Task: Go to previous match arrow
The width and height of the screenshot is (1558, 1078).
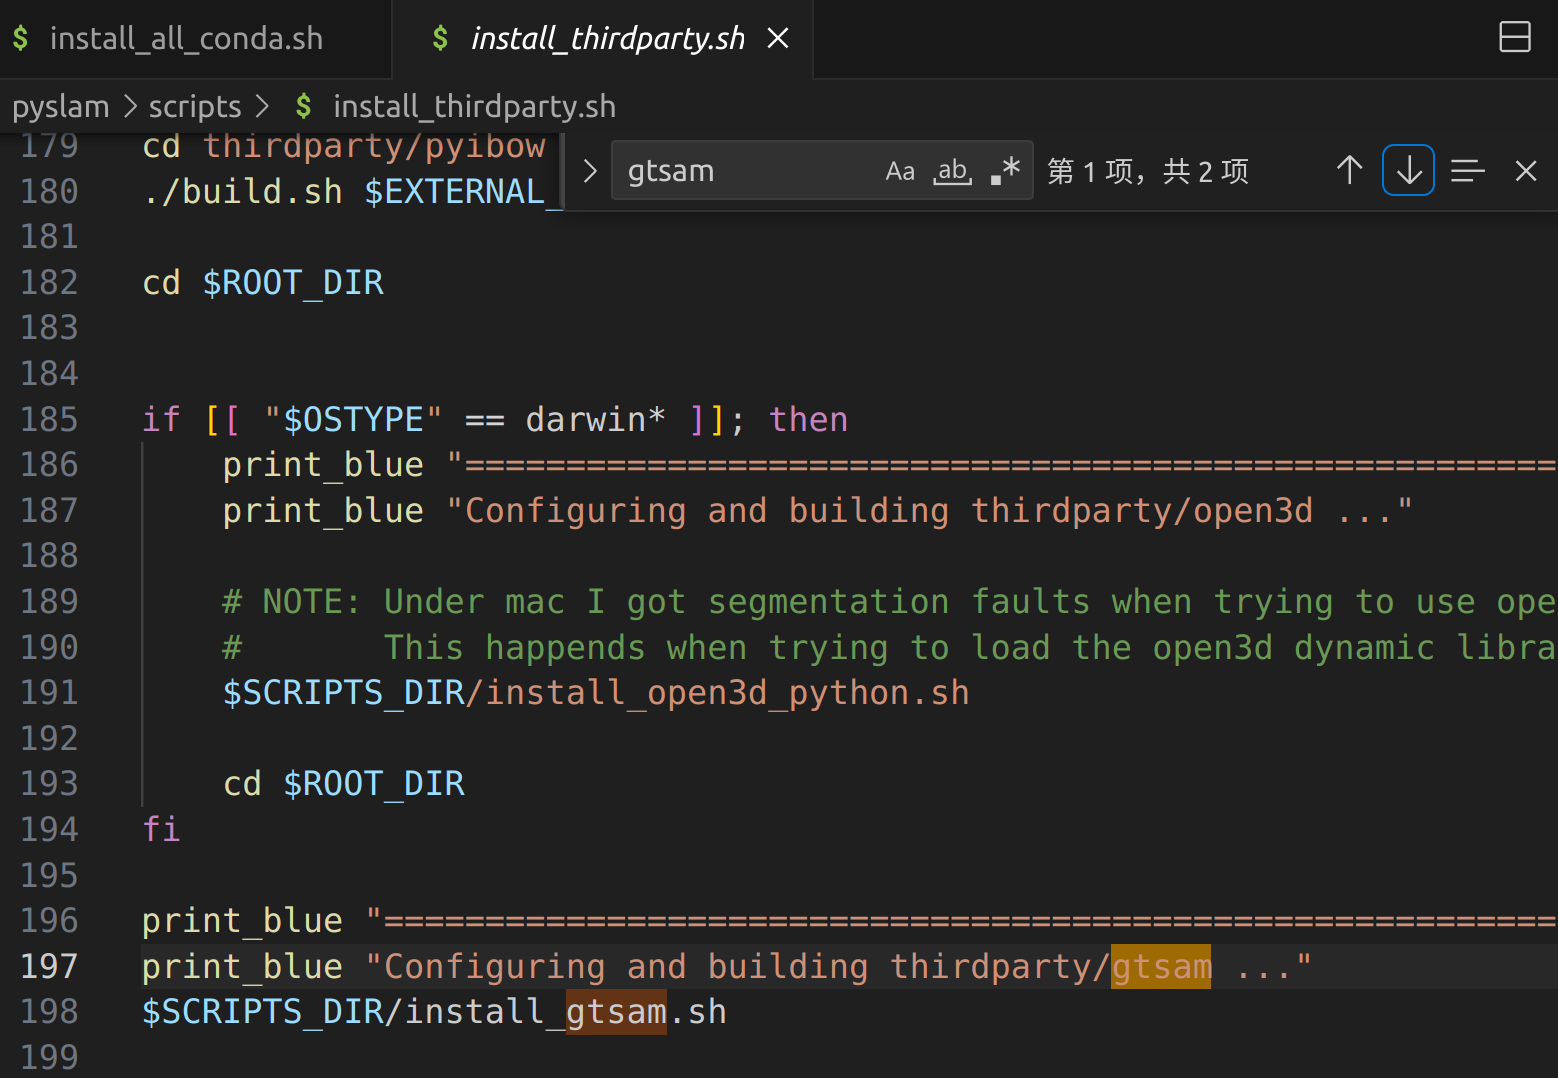Action: pos(1349,170)
